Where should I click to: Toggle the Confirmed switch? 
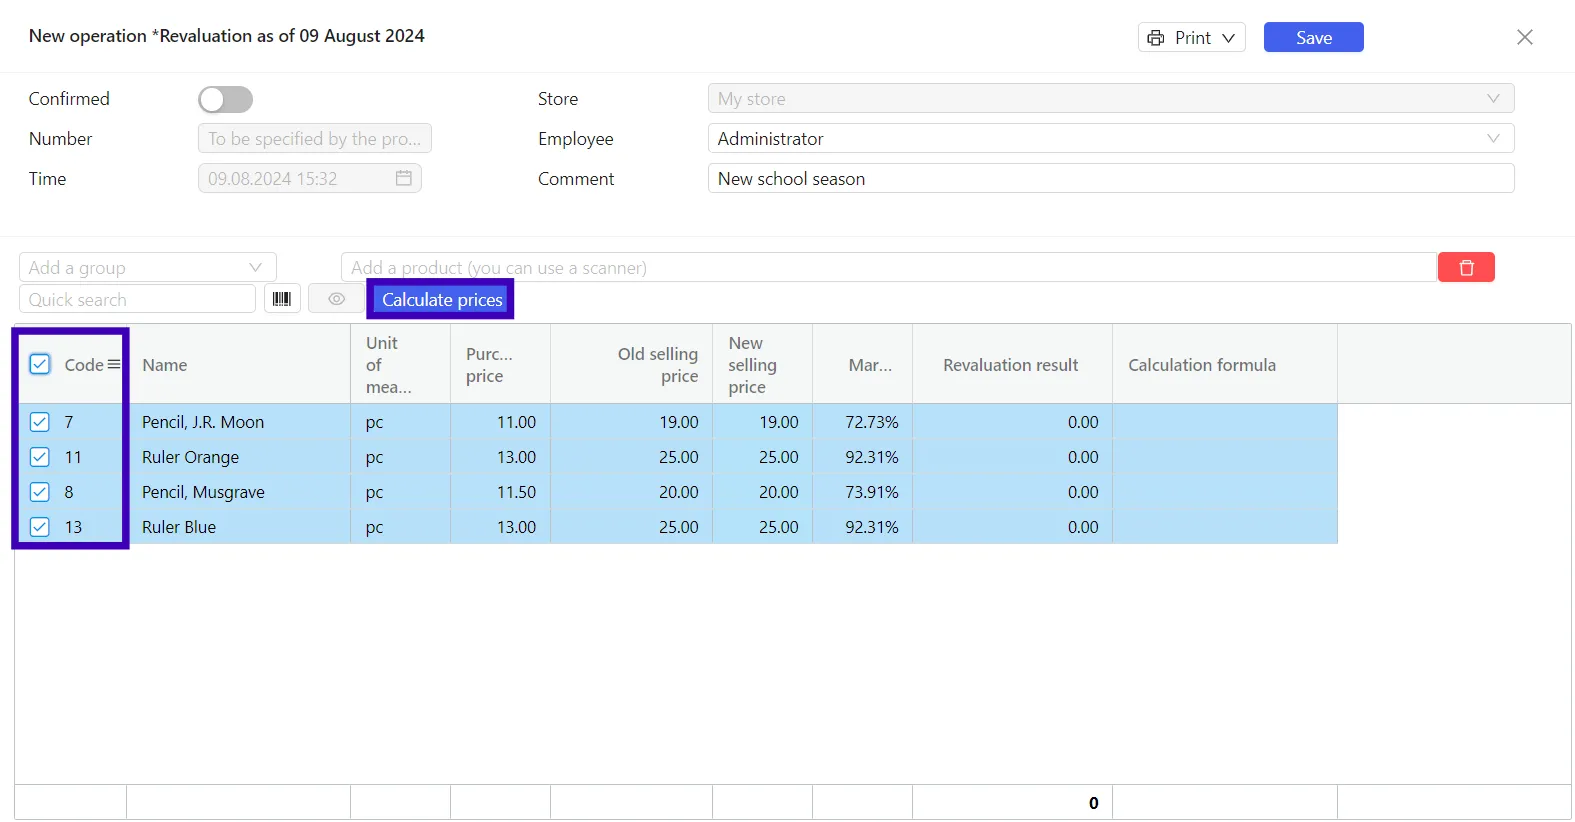[x=225, y=99]
